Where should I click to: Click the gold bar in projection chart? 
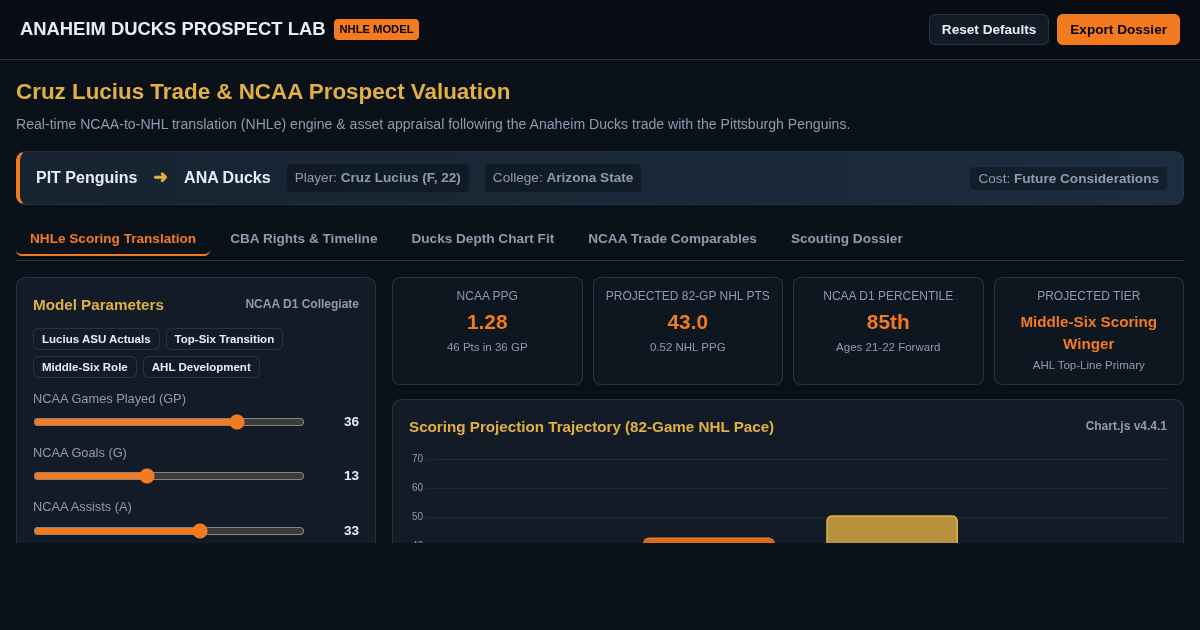click(892, 529)
